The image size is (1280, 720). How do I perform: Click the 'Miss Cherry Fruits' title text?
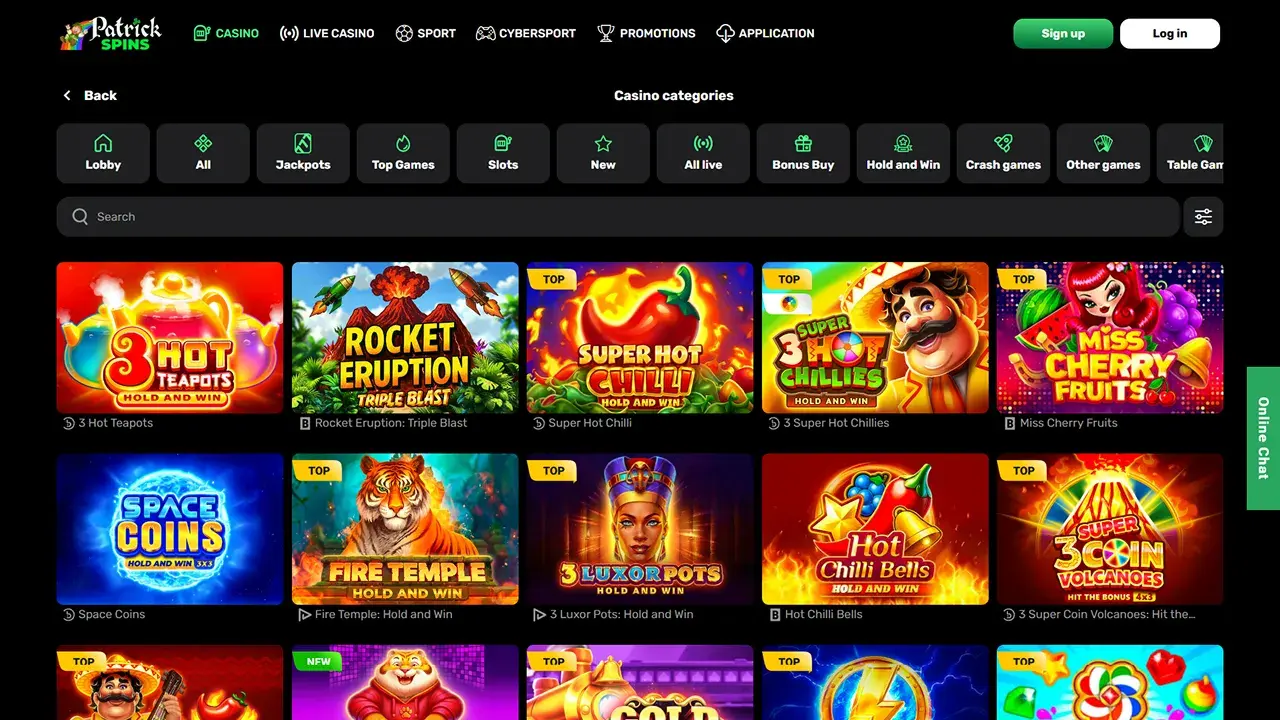(1068, 423)
